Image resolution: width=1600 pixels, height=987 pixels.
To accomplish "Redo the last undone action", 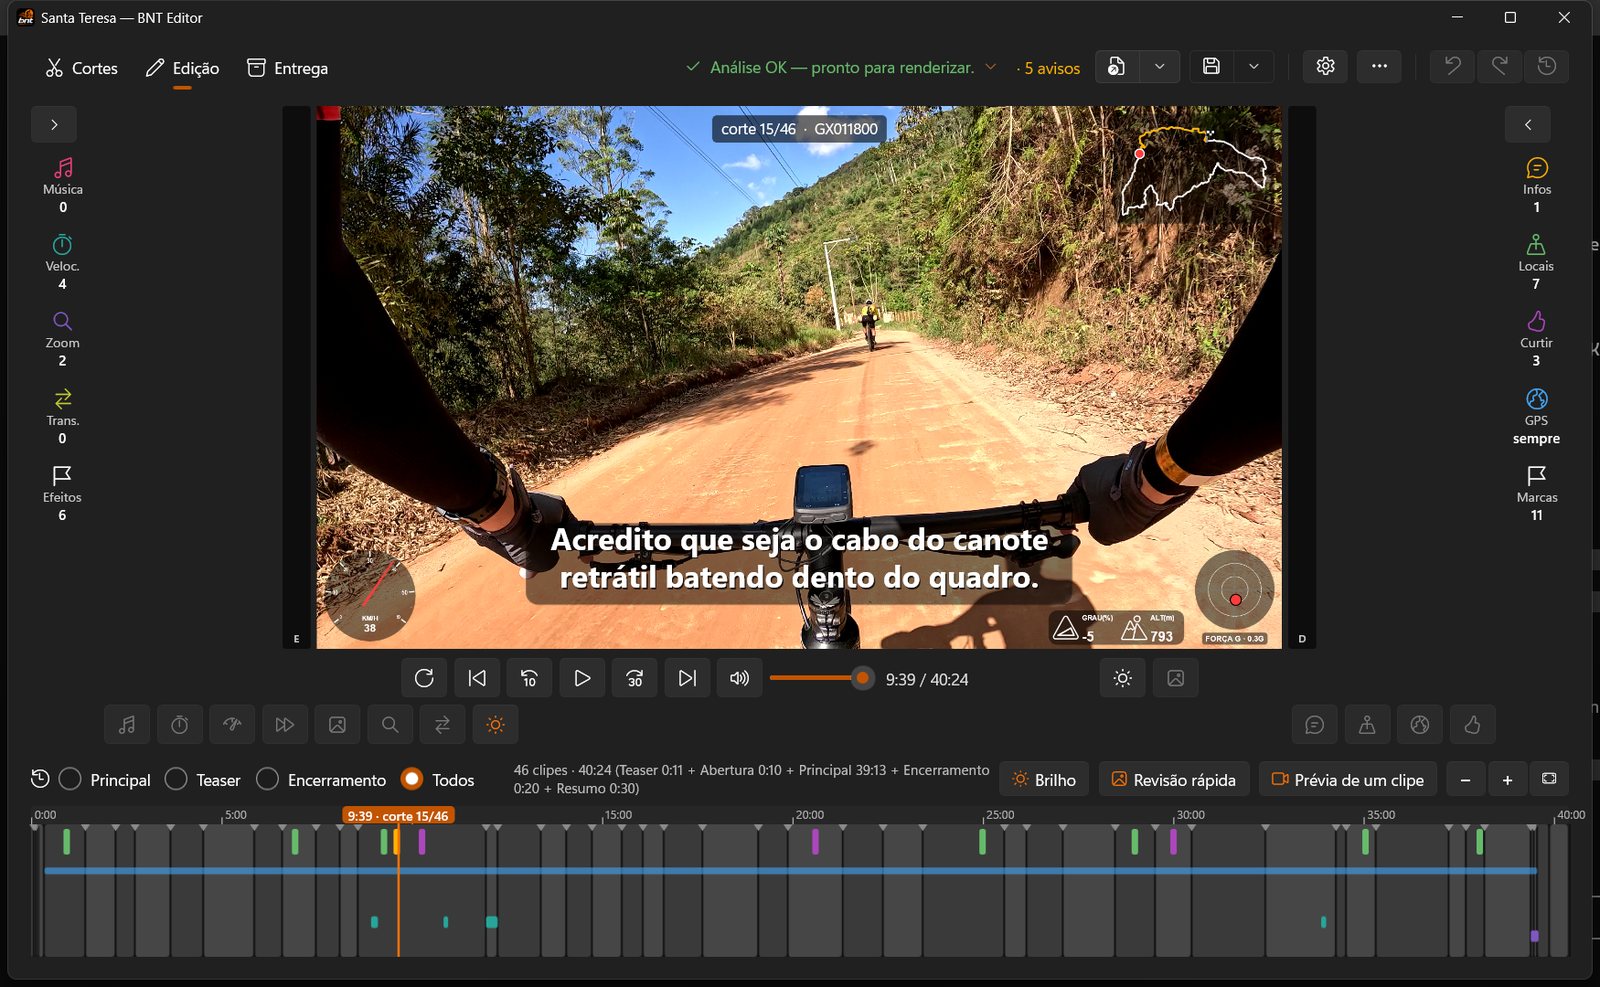I will pyautogui.click(x=1499, y=67).
